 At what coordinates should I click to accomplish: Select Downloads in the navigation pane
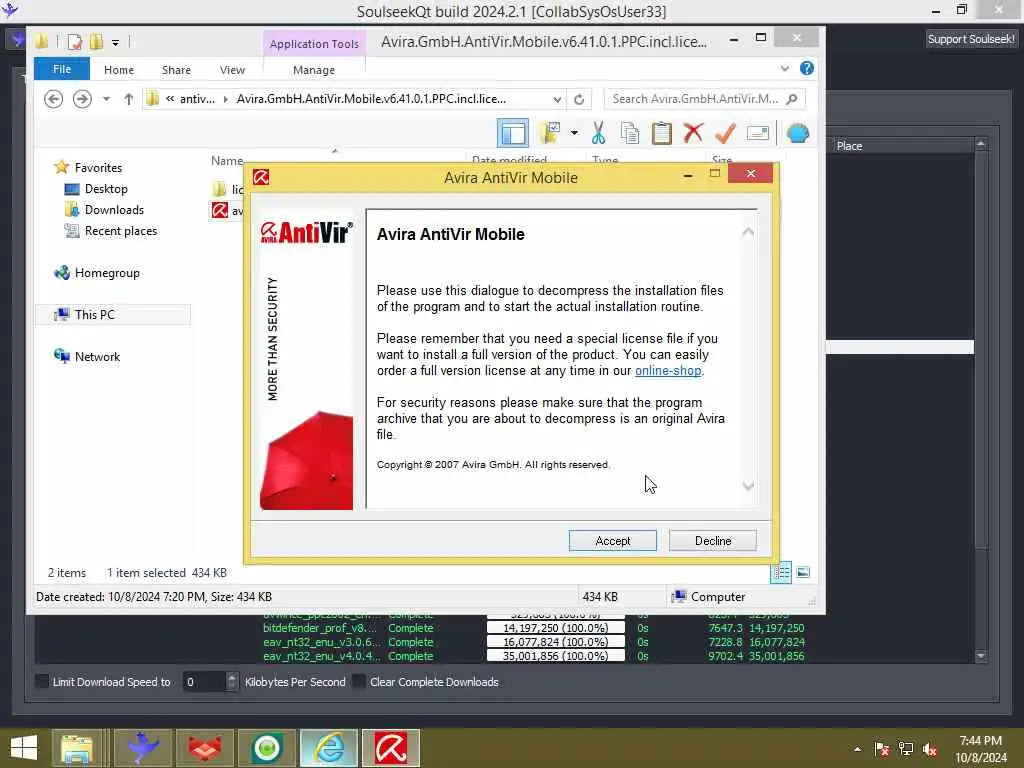(x=114, y=210)
